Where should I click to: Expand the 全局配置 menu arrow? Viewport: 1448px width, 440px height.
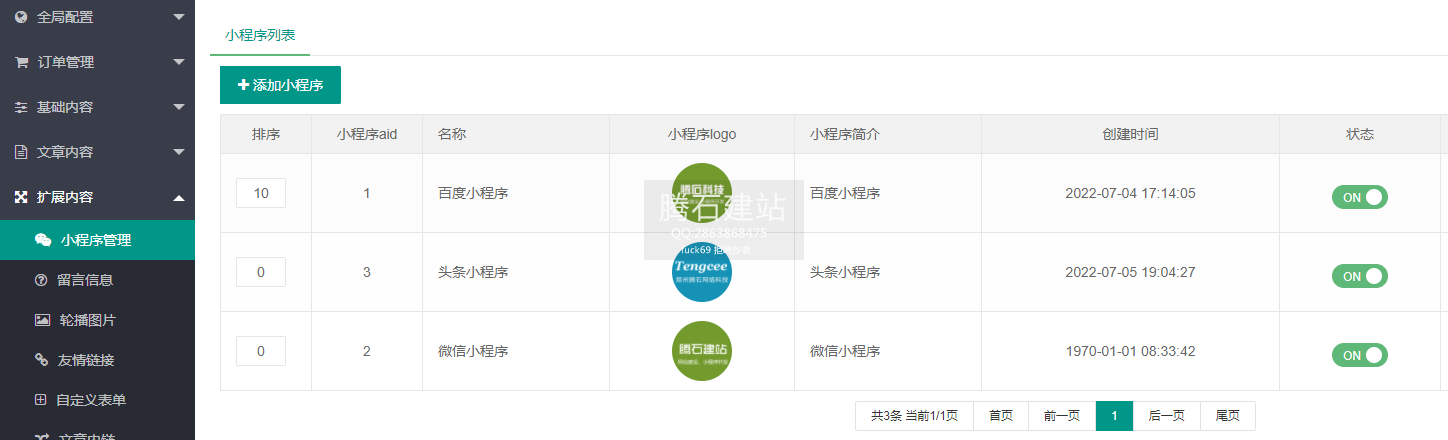point(178,17)
